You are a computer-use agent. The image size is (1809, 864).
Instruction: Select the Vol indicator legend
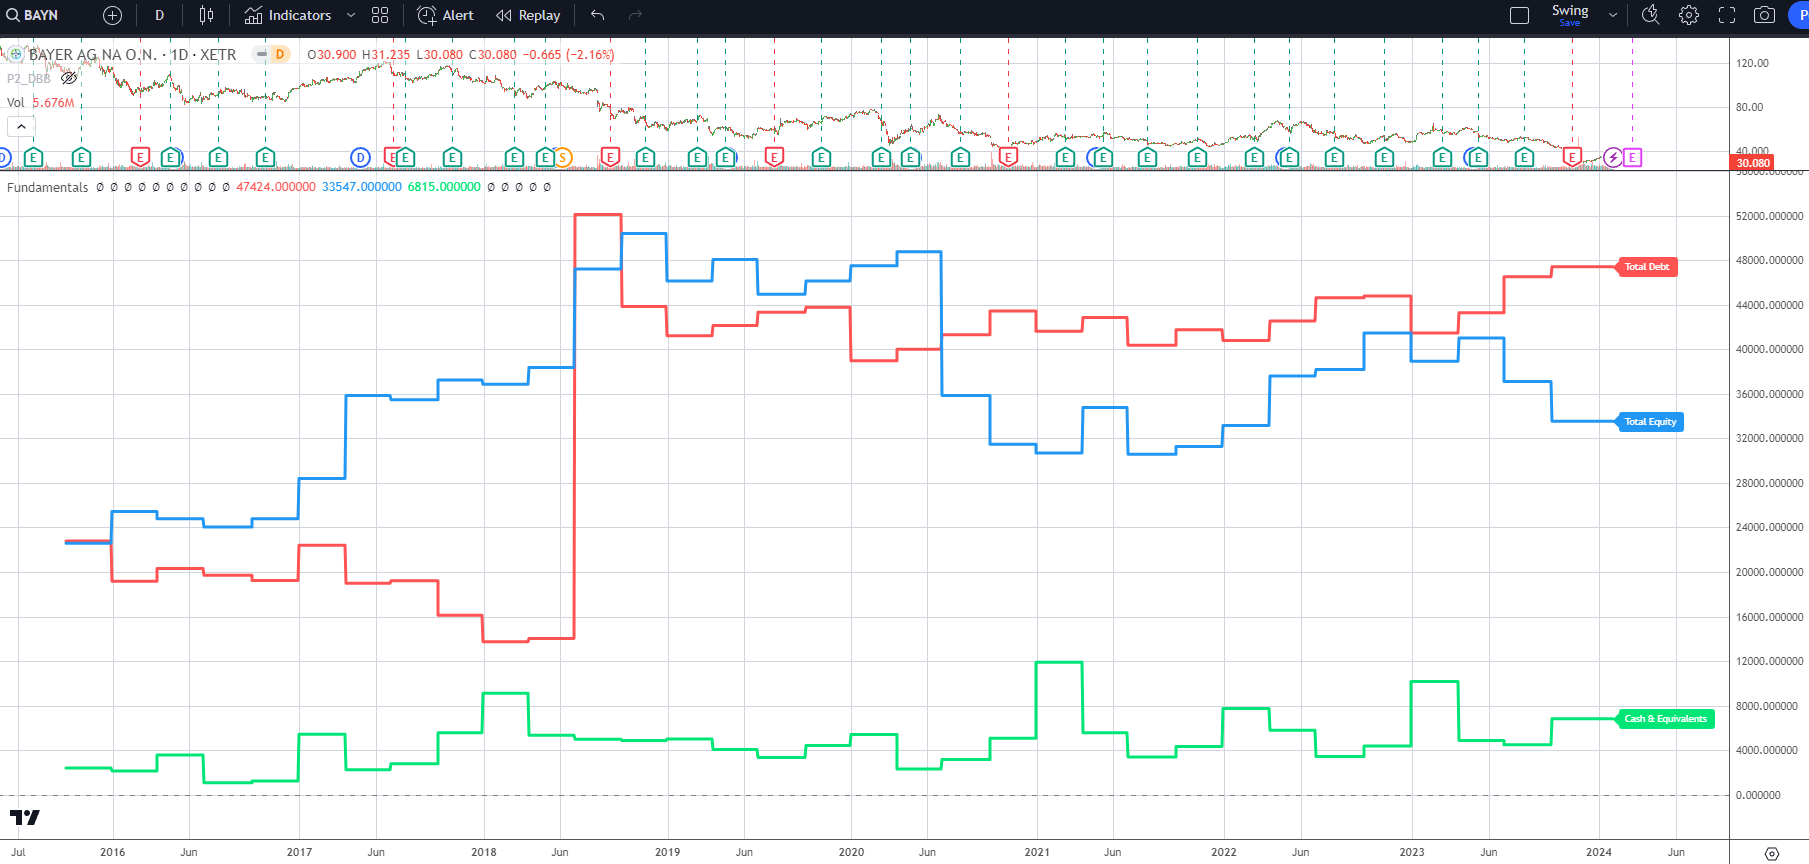16,102
